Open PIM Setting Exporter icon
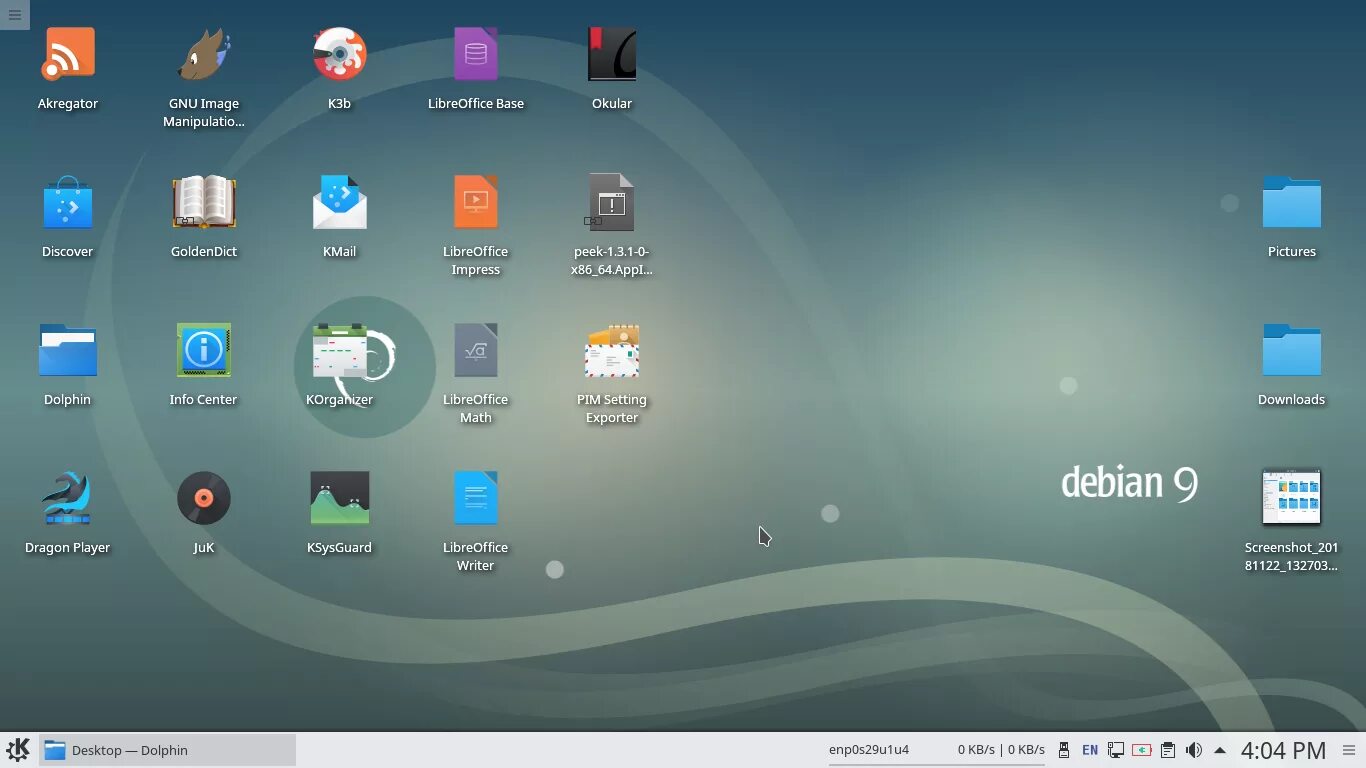 (x=612, y=351)
